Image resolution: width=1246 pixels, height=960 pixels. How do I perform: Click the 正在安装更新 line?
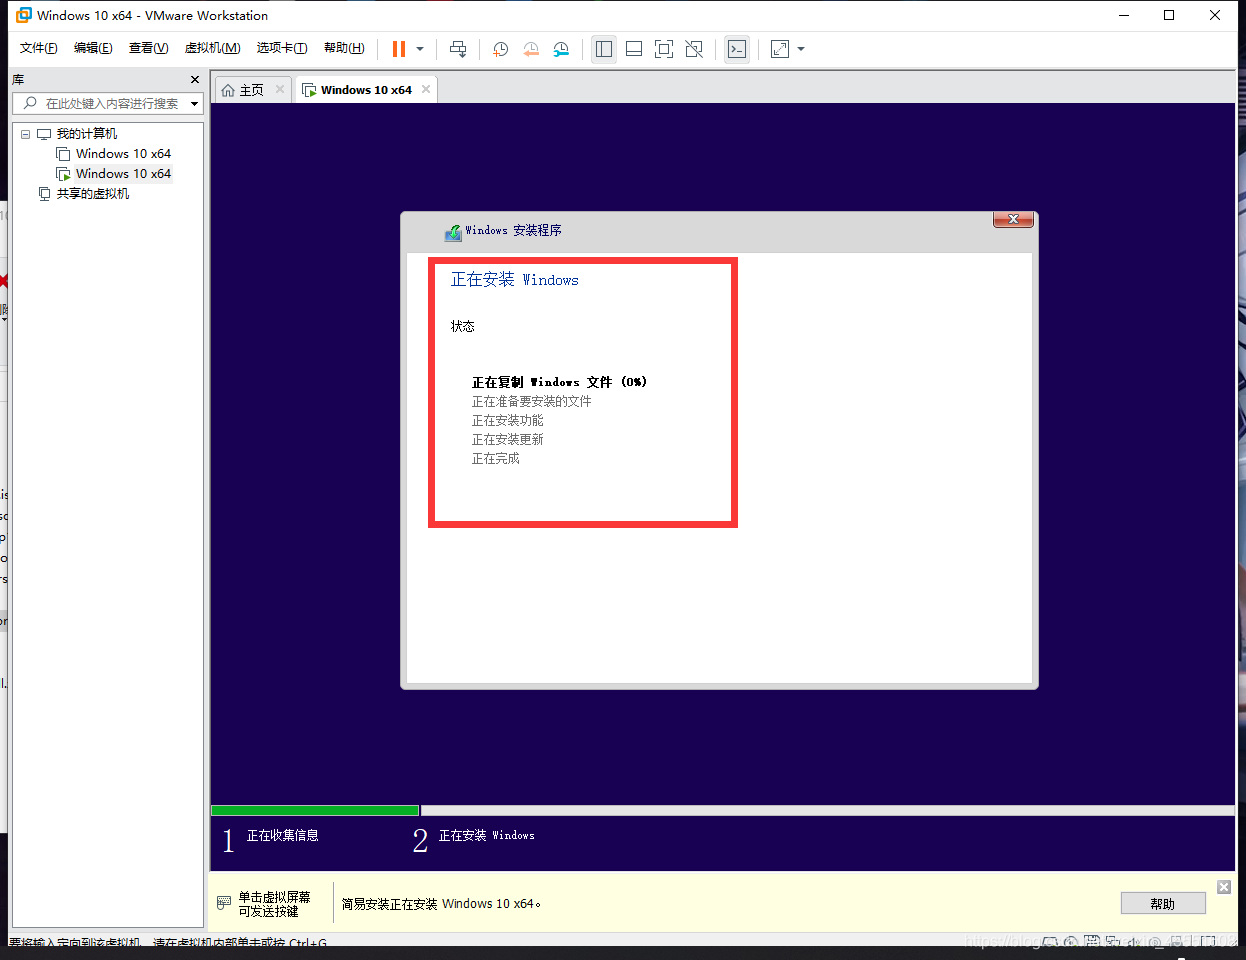click(x=508, y=439)
